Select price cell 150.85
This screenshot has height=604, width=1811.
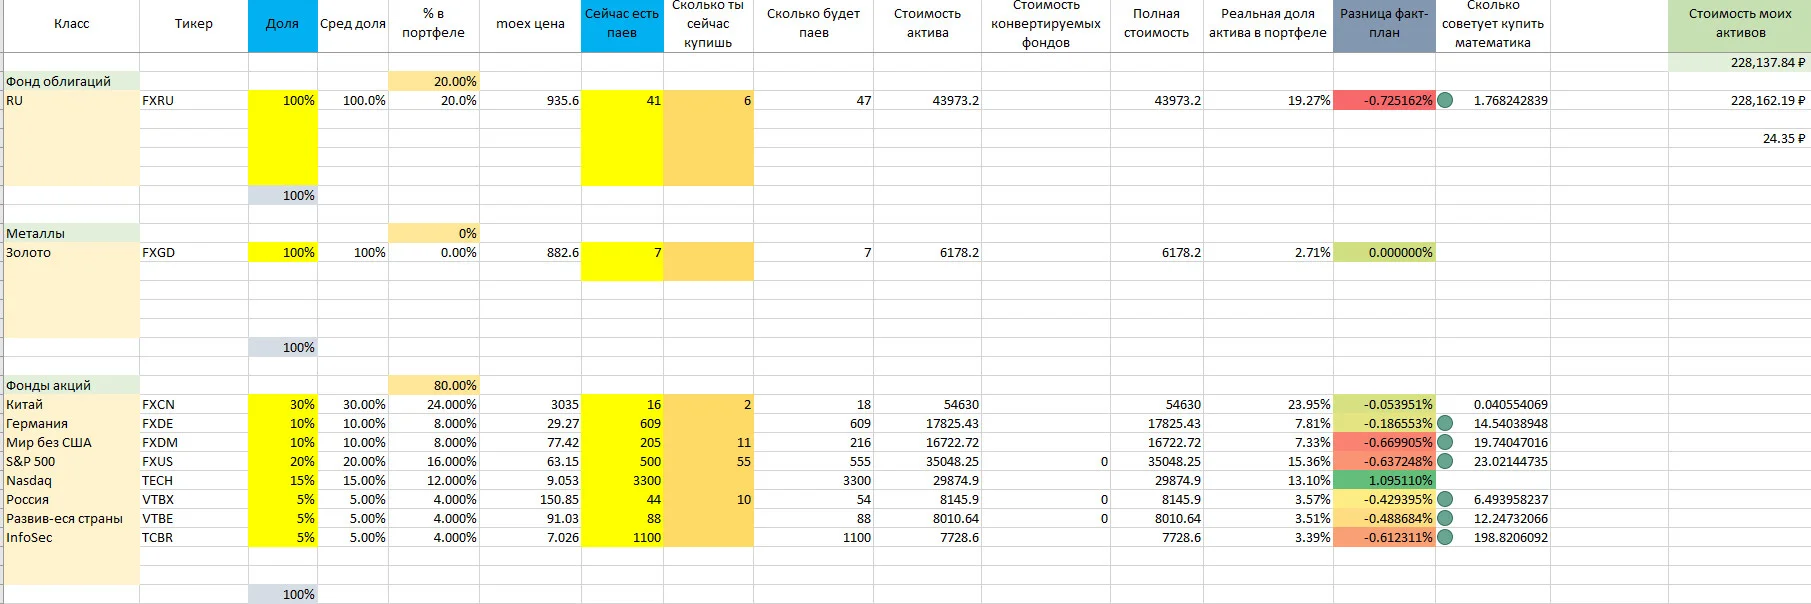(x=530, y=499)
